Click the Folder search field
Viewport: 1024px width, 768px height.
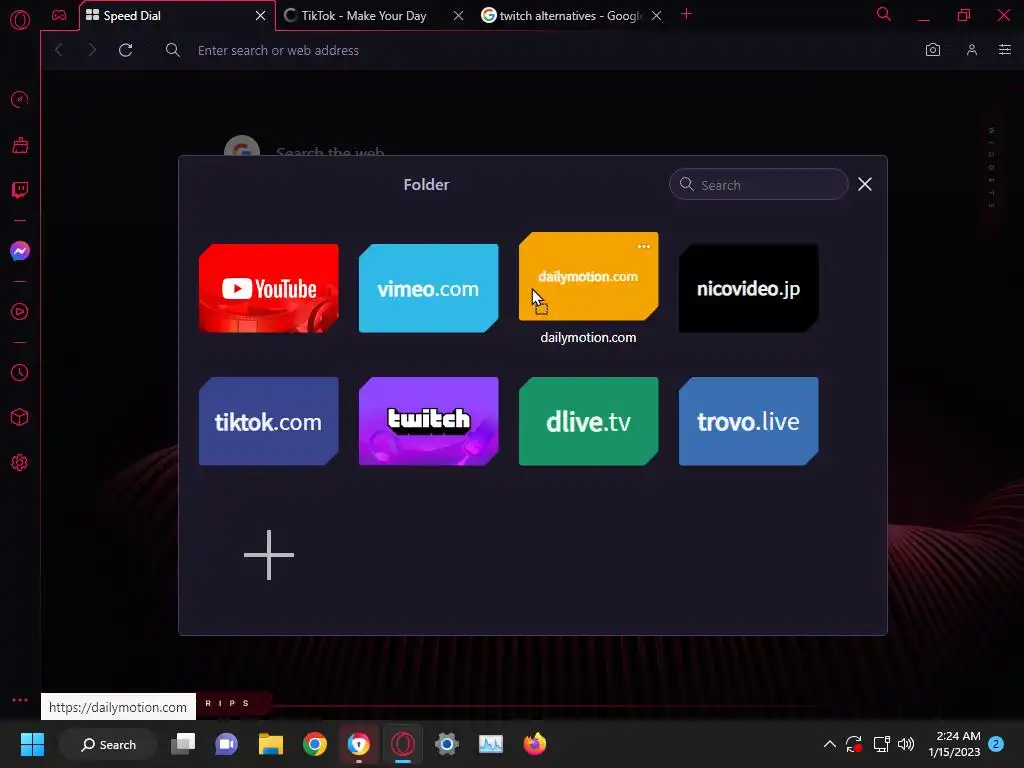pyautogui.click(x=758, y=184)
